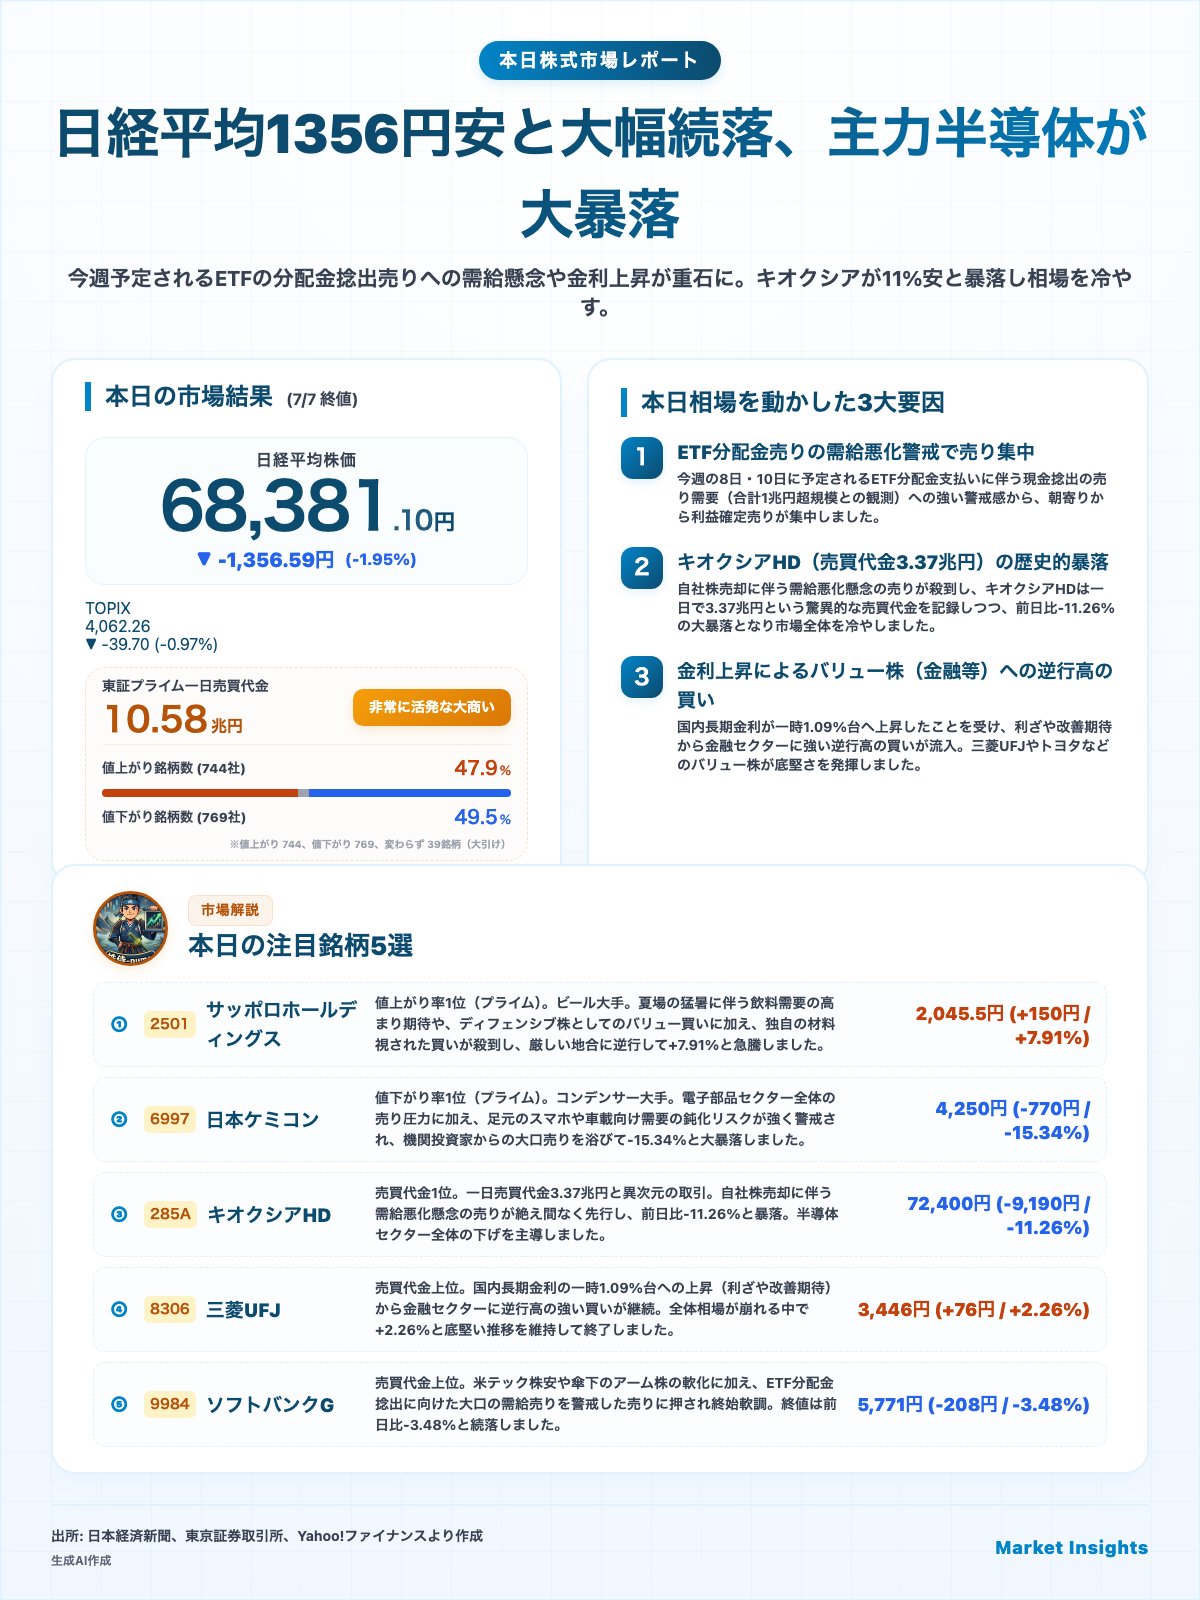Click ソフトバンクG stock name

point(270,1404)
